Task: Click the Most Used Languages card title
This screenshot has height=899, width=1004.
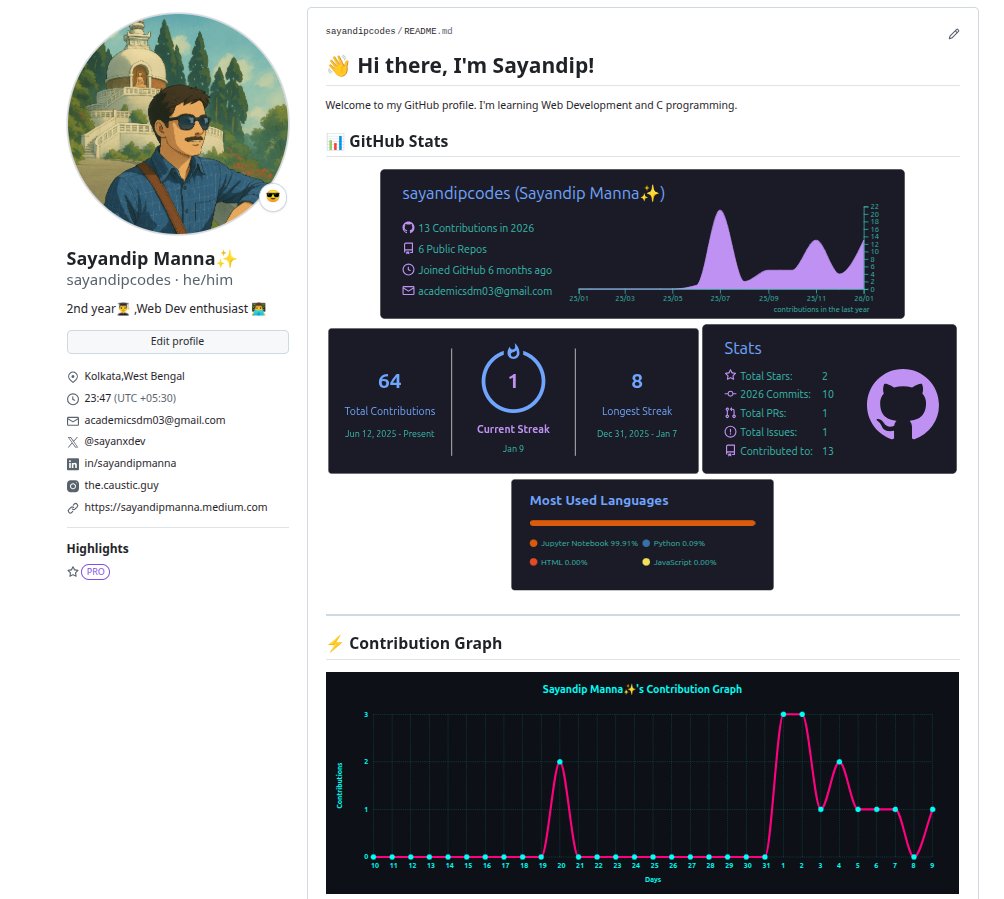Action: (x=599, y=501)
